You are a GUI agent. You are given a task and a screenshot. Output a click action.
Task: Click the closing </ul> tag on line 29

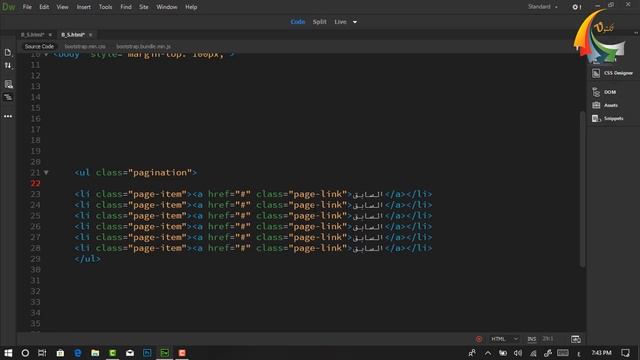87,259
